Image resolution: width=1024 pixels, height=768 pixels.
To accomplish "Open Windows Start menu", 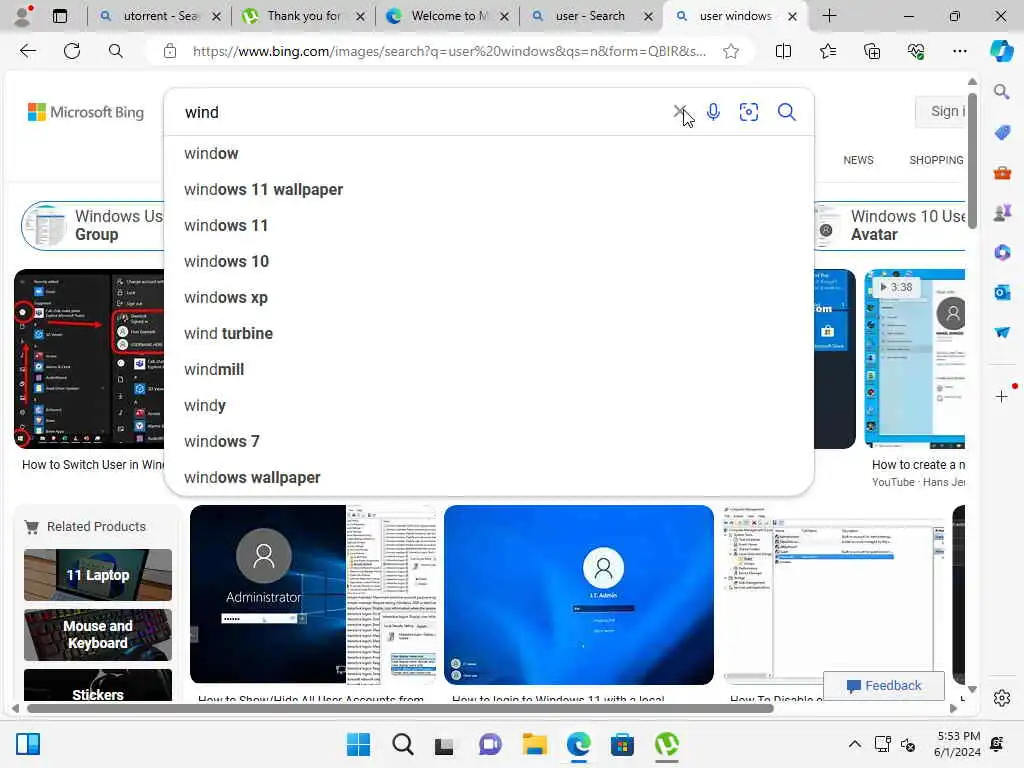I will click(358, 744).
